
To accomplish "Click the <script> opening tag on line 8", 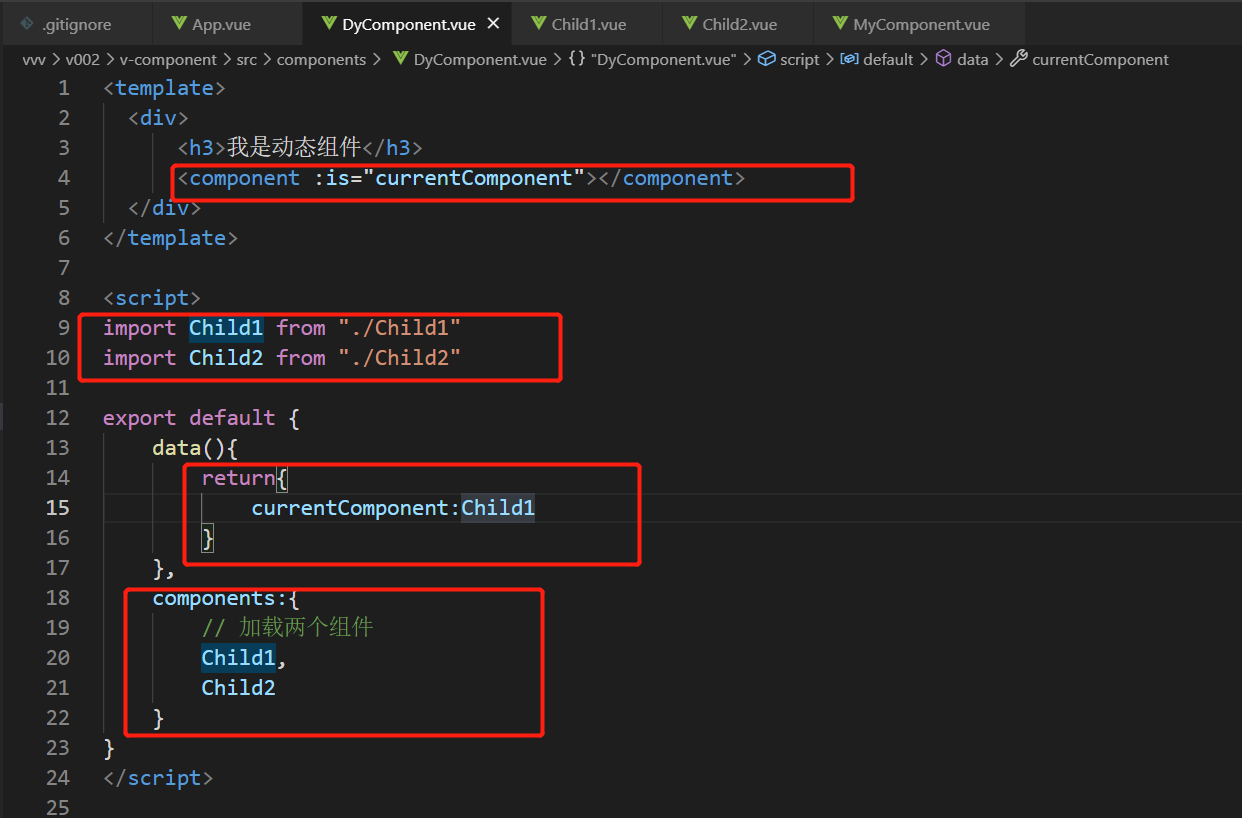I will click(152, 298).
